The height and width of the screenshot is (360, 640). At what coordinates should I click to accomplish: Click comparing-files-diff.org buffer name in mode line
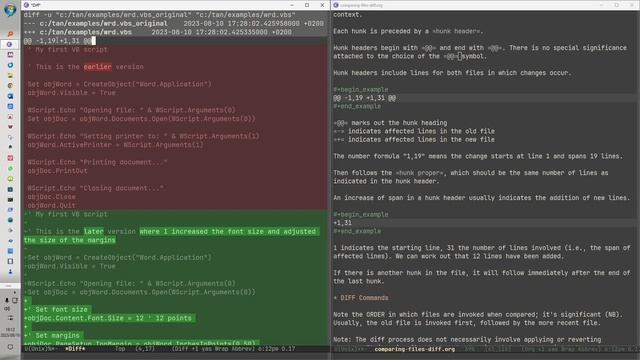point(414,349)
